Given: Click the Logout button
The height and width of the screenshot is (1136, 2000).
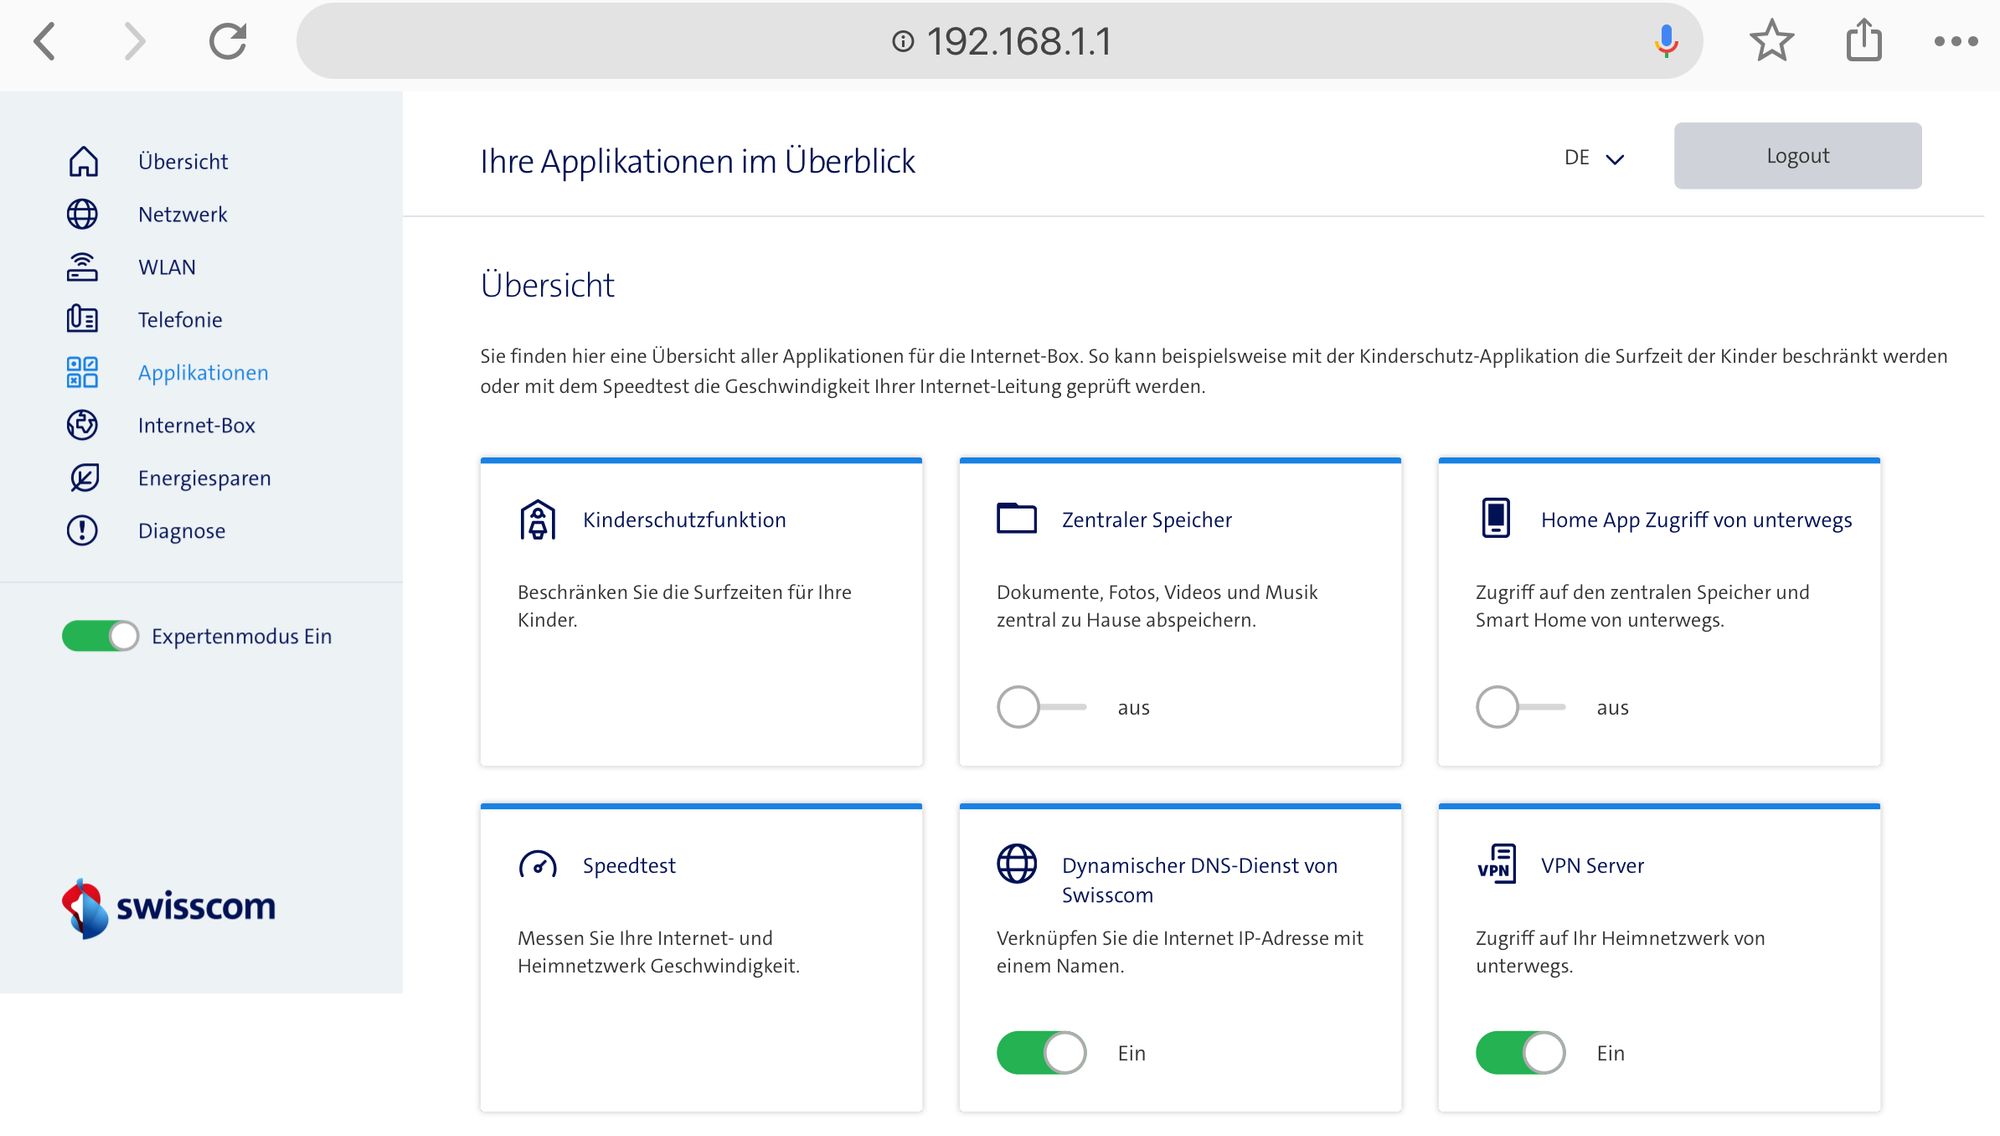Looking at the screenshot, I should pyautogui.click(x=1797, y=156).
